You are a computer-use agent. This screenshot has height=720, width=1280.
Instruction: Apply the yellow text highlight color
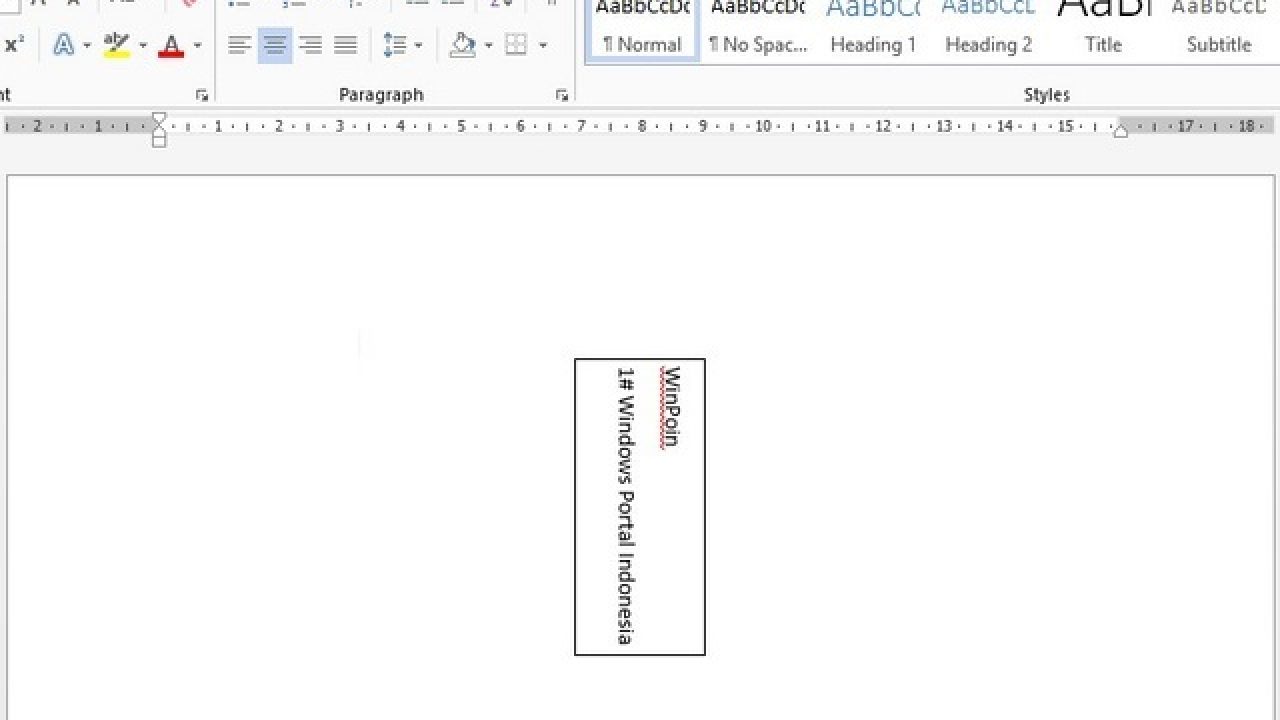pos(117,45)
